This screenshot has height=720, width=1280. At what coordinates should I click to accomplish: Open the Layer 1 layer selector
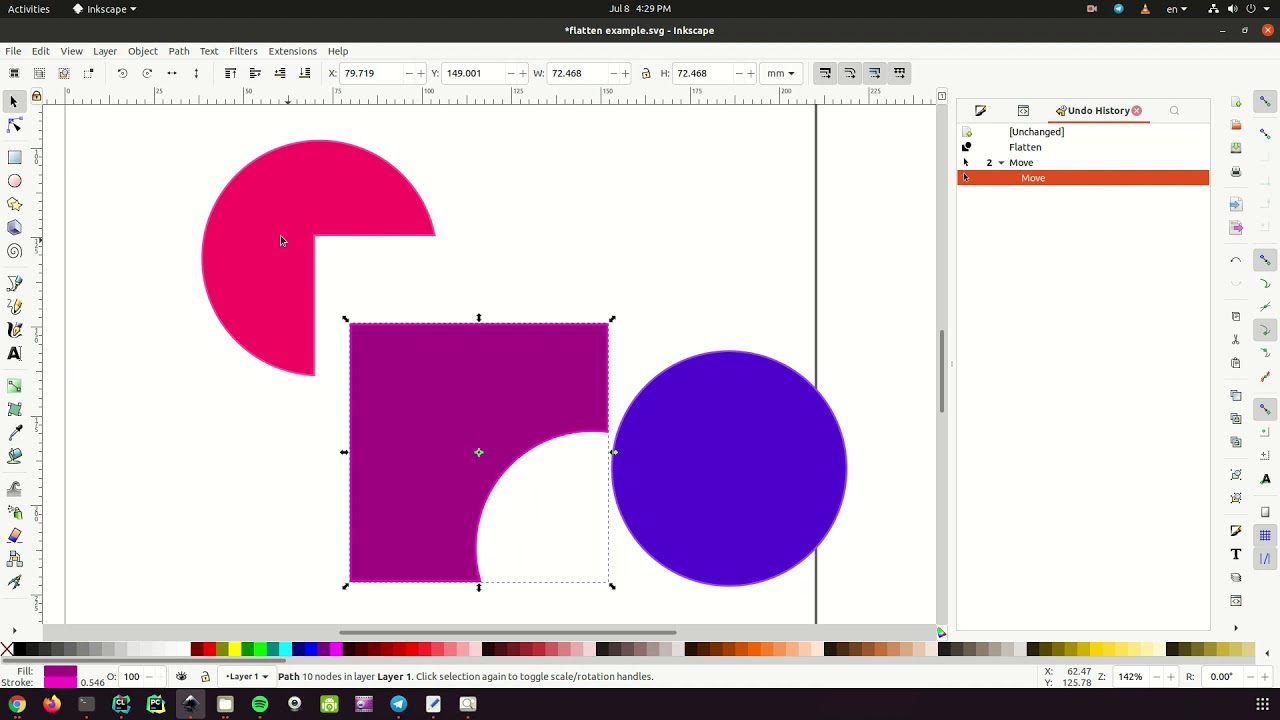247,677
